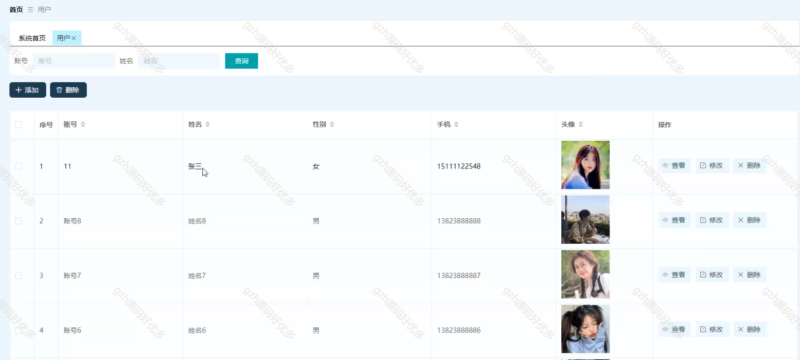The width and height of the screenshot is (800, 360).
Task: Sort by 姓名 column arrows
Action: pyautogui.click(x=208, y=124)
